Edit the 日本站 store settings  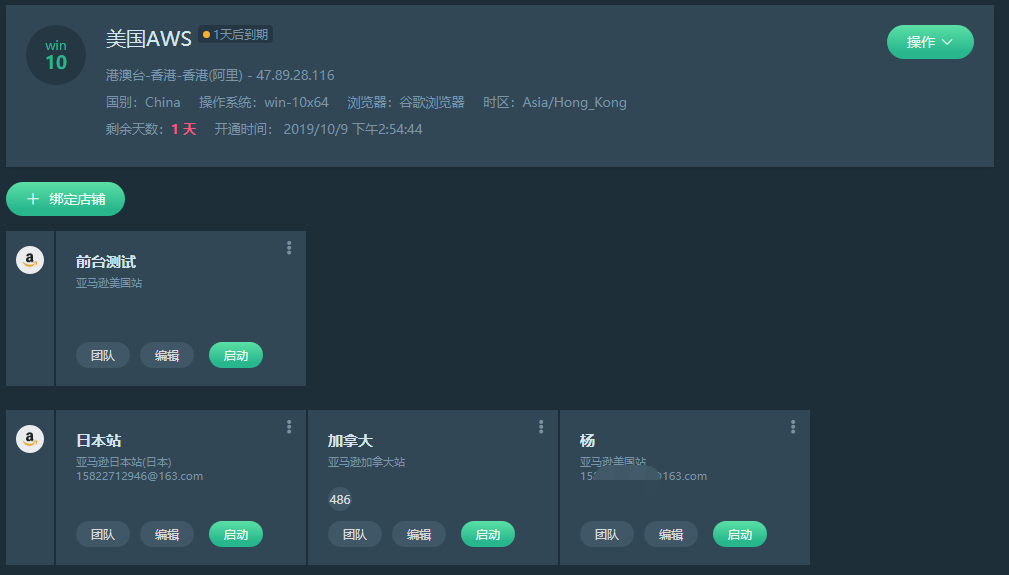tap(167, 534)
